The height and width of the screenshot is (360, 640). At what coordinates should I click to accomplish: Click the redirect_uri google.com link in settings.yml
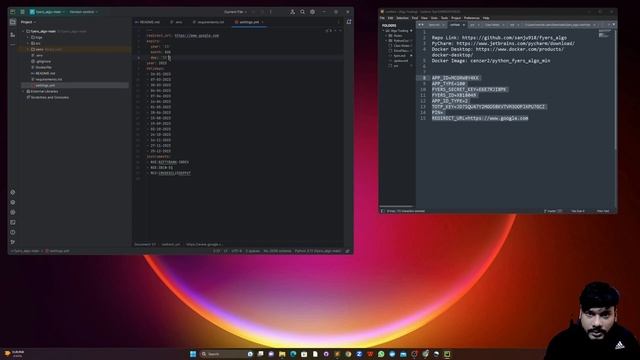[x=197, y=36]
